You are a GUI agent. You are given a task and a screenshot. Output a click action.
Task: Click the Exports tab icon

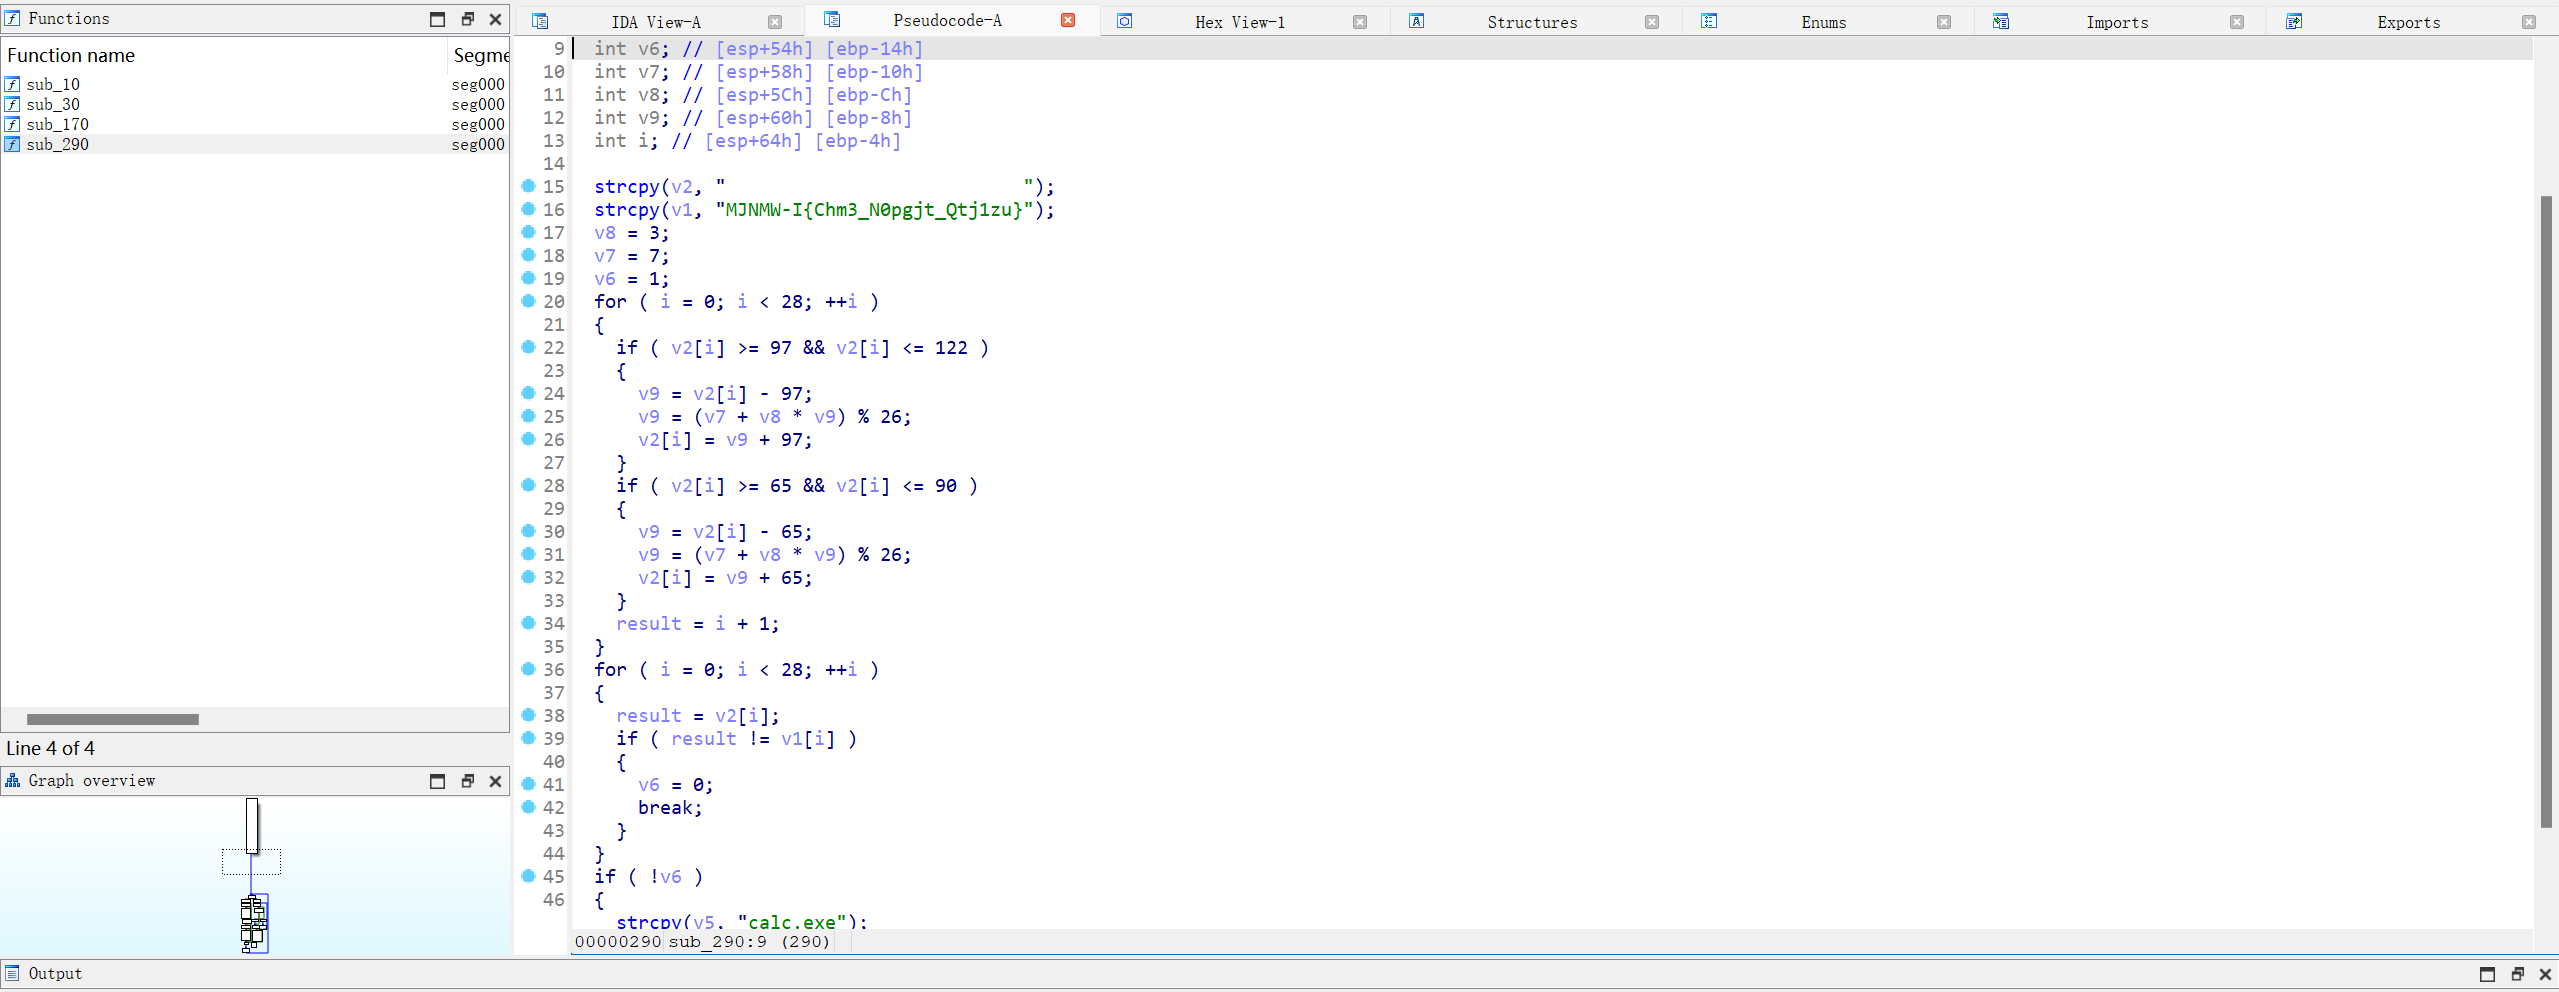click(x=2294, y=21)
